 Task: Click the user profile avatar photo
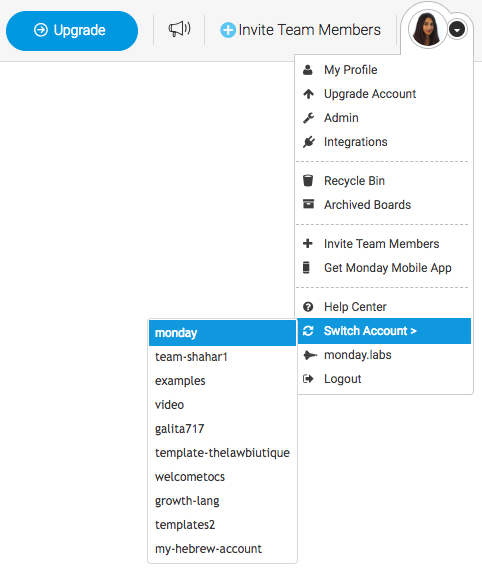coord(427,29)
